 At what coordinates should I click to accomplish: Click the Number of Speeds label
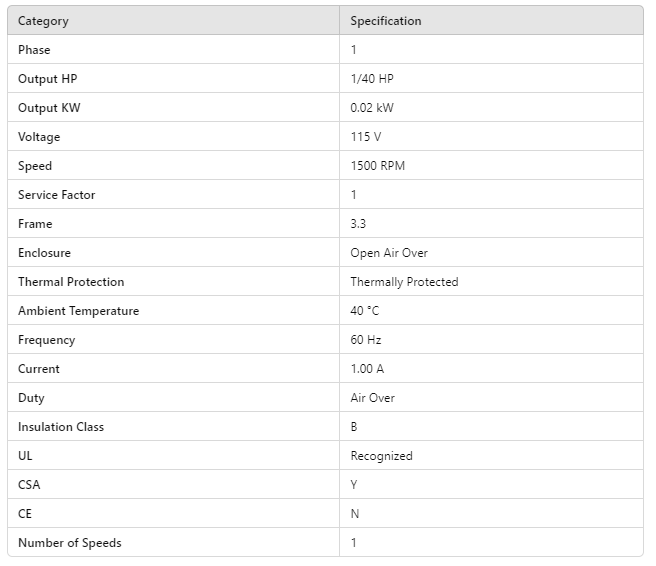70,543
